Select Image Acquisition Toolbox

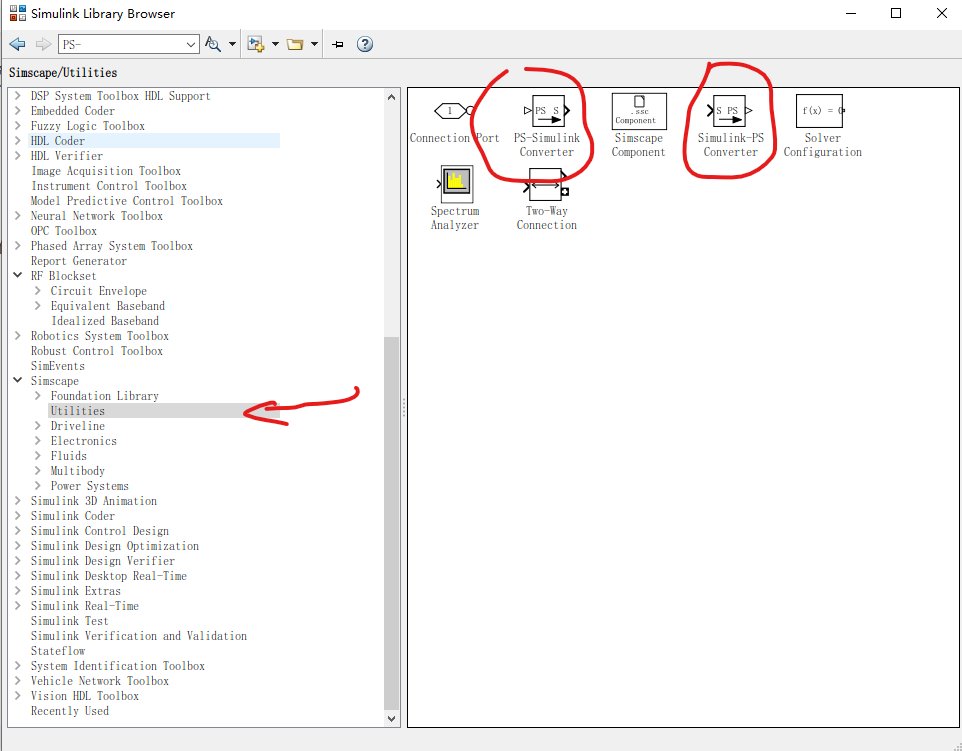(x=106, y=171)
